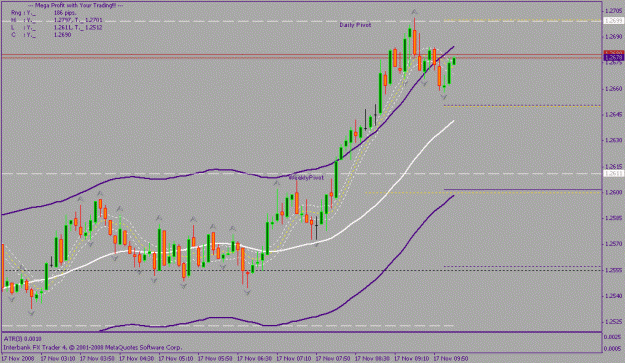Click the 1.2660 price axis label
This screenshot has height=363, width=625.
[x=613, y=88]
